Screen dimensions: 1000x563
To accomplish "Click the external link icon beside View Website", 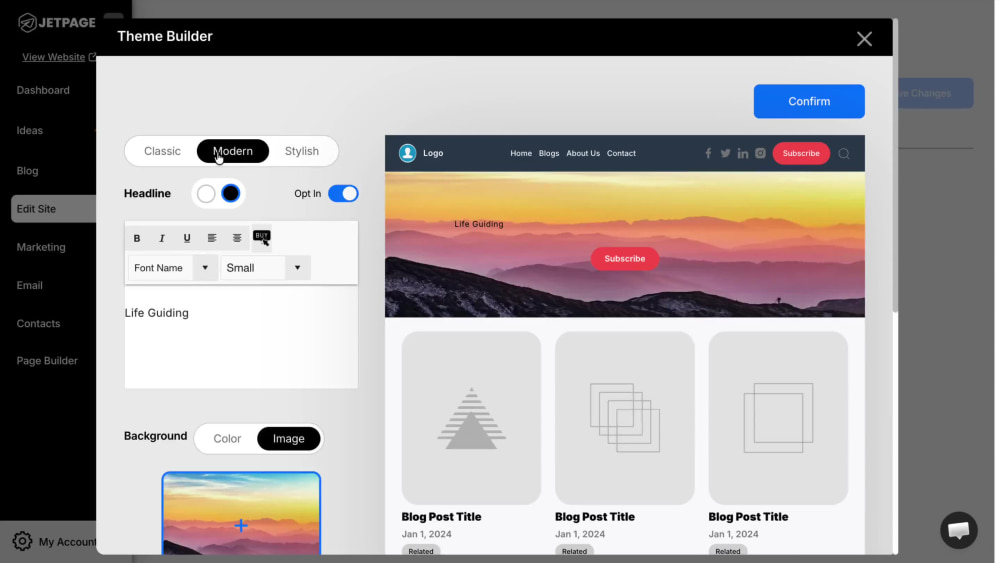I will pyautogui.click(x=92, y=57).
